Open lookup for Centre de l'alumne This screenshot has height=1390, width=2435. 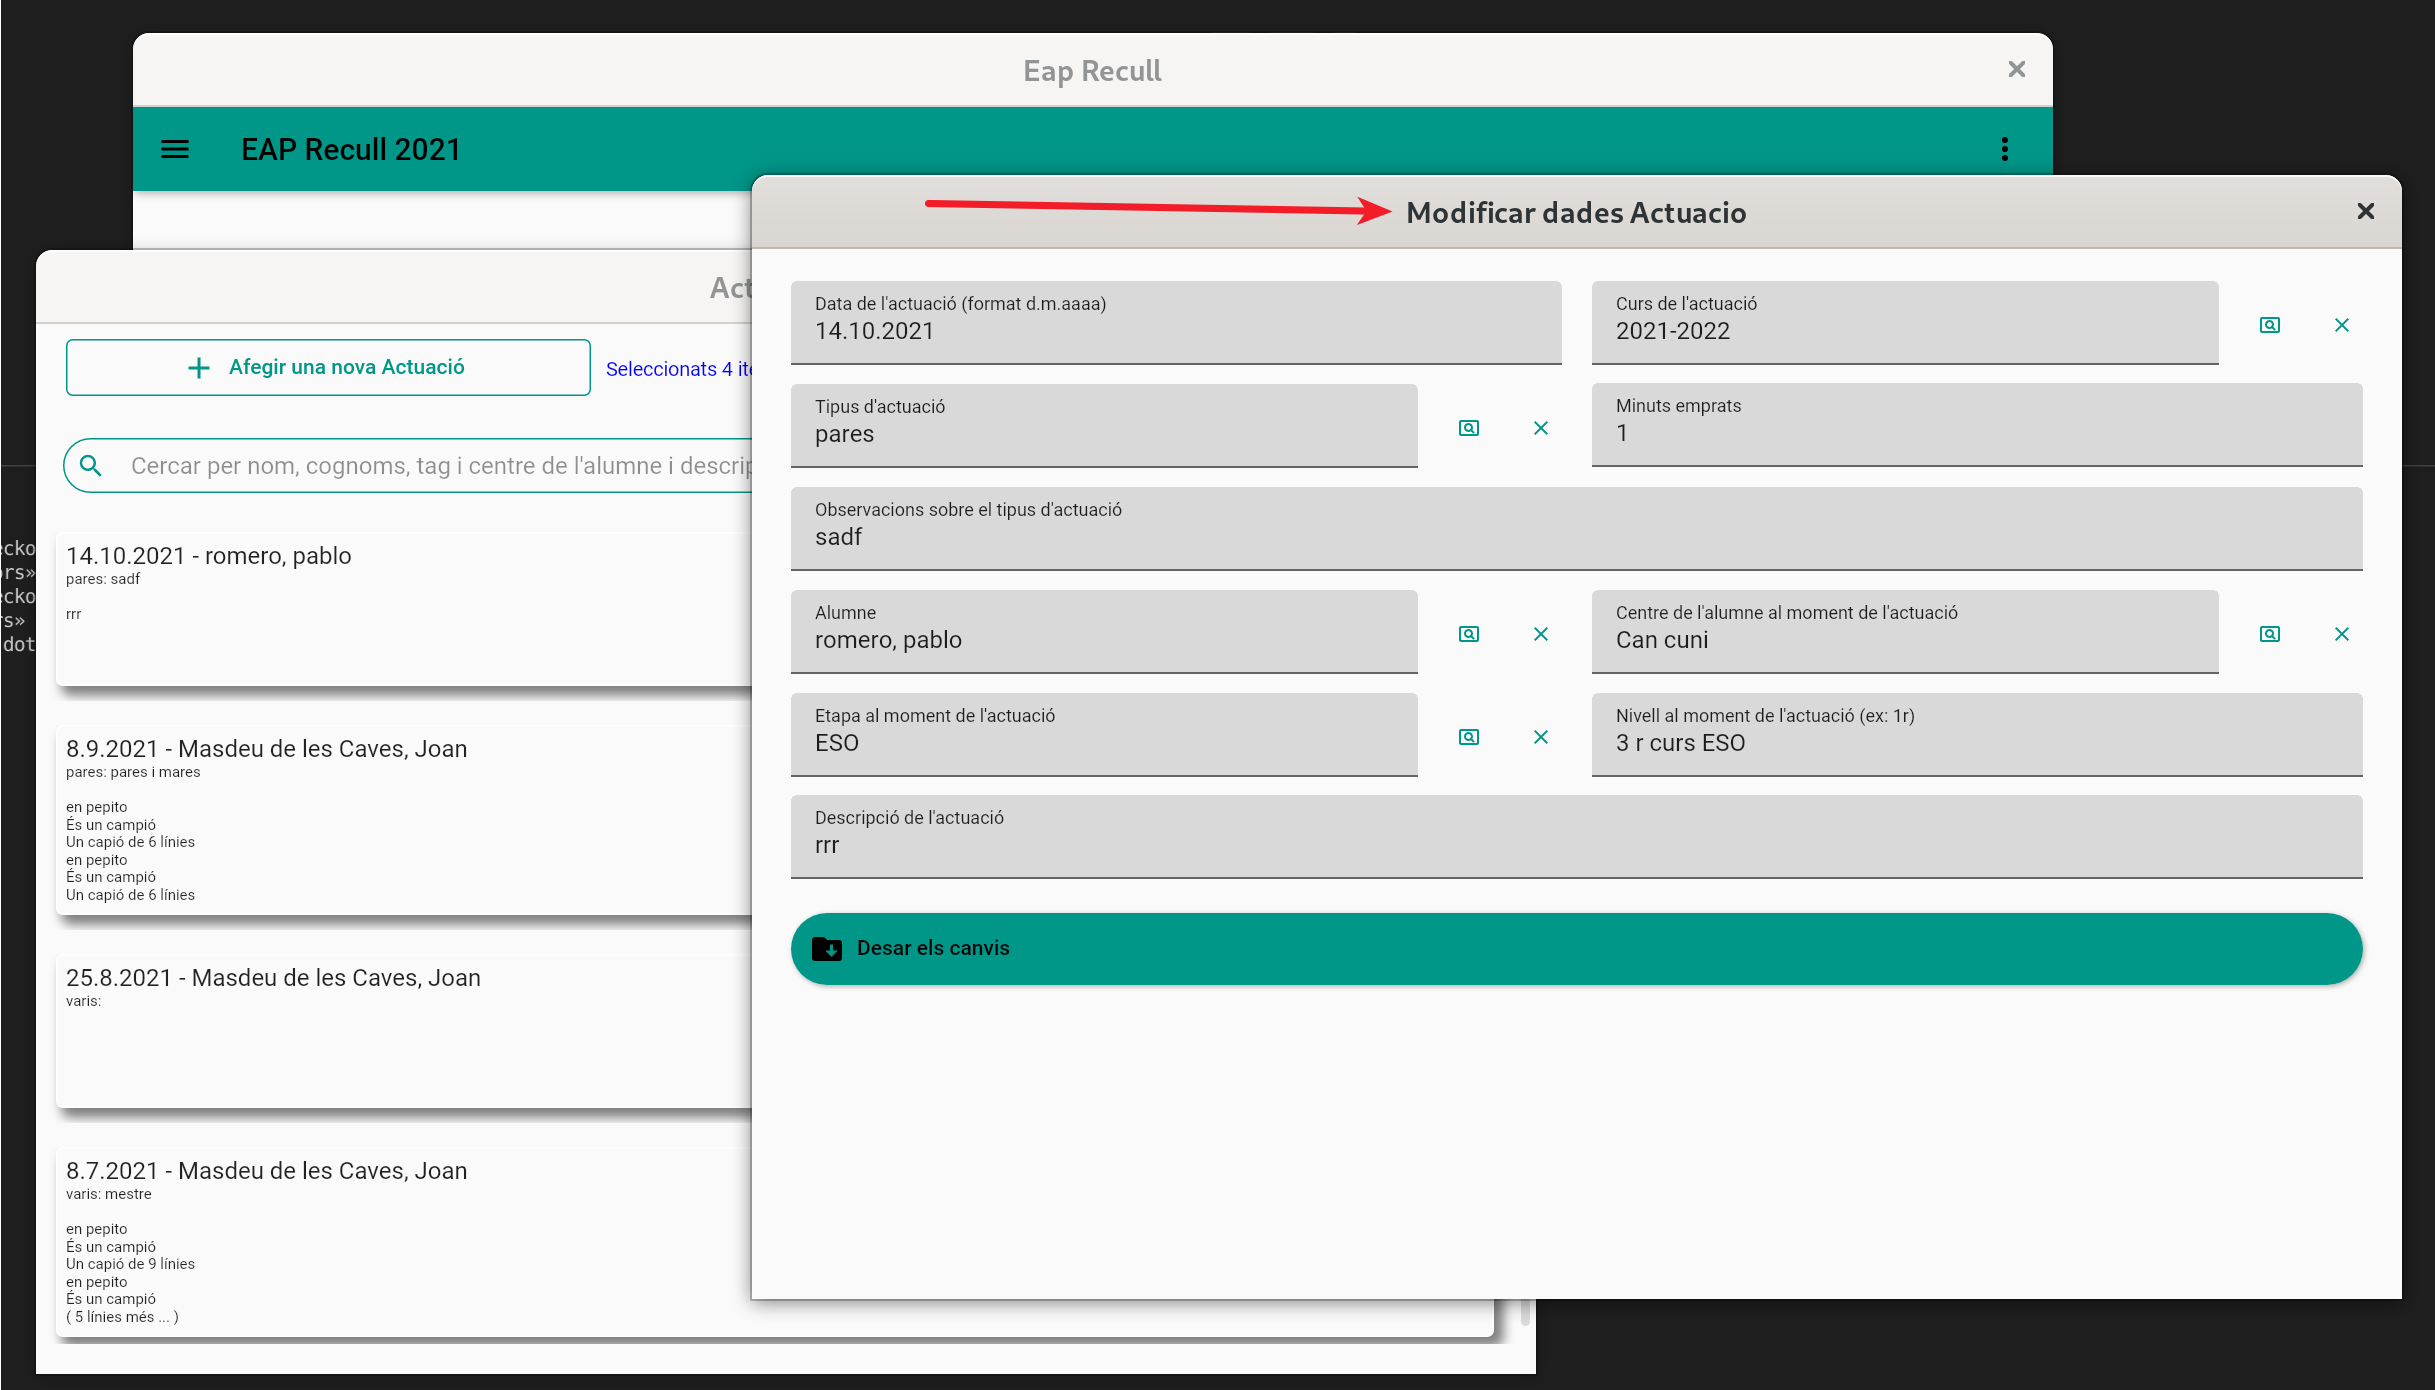[x=2269, y=634]
